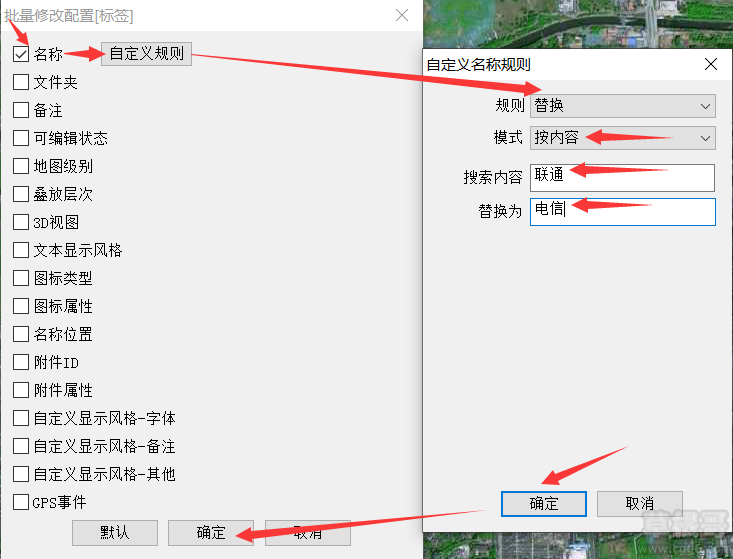Check the 图标属性 checkbox

[x=21, y=306]
